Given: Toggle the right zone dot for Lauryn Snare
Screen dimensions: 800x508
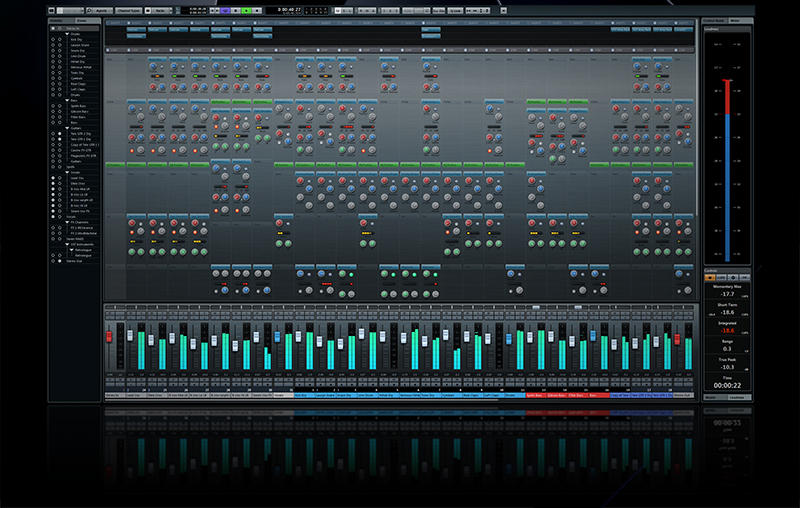Looking at the screenshot, I should [x=60, y=45].
